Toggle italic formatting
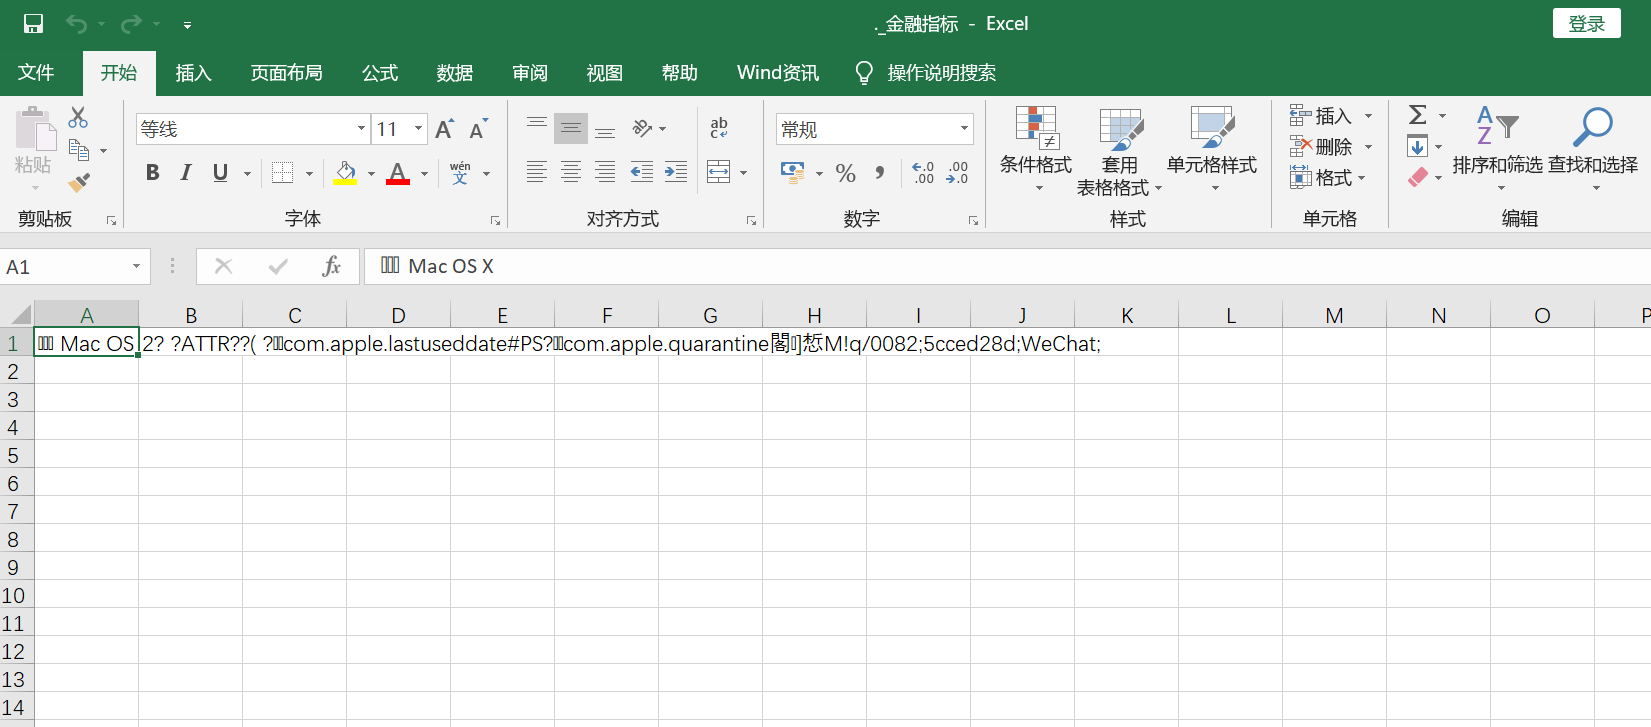 (186, 173)
